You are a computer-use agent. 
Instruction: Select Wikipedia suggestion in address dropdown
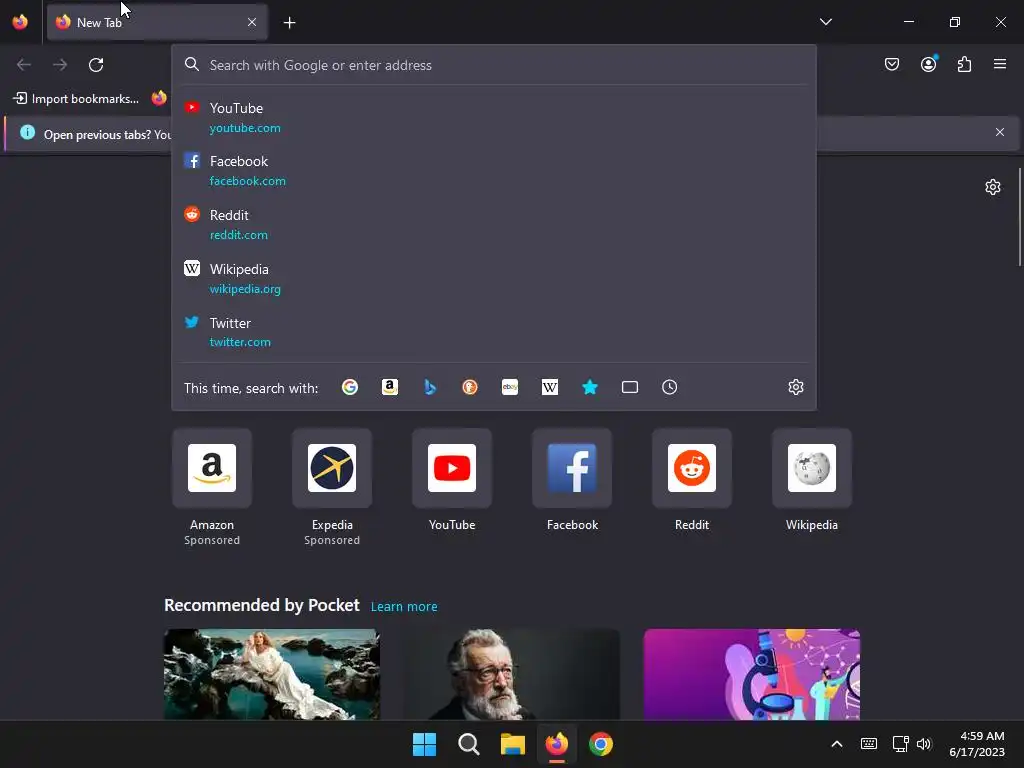(494, 278)
